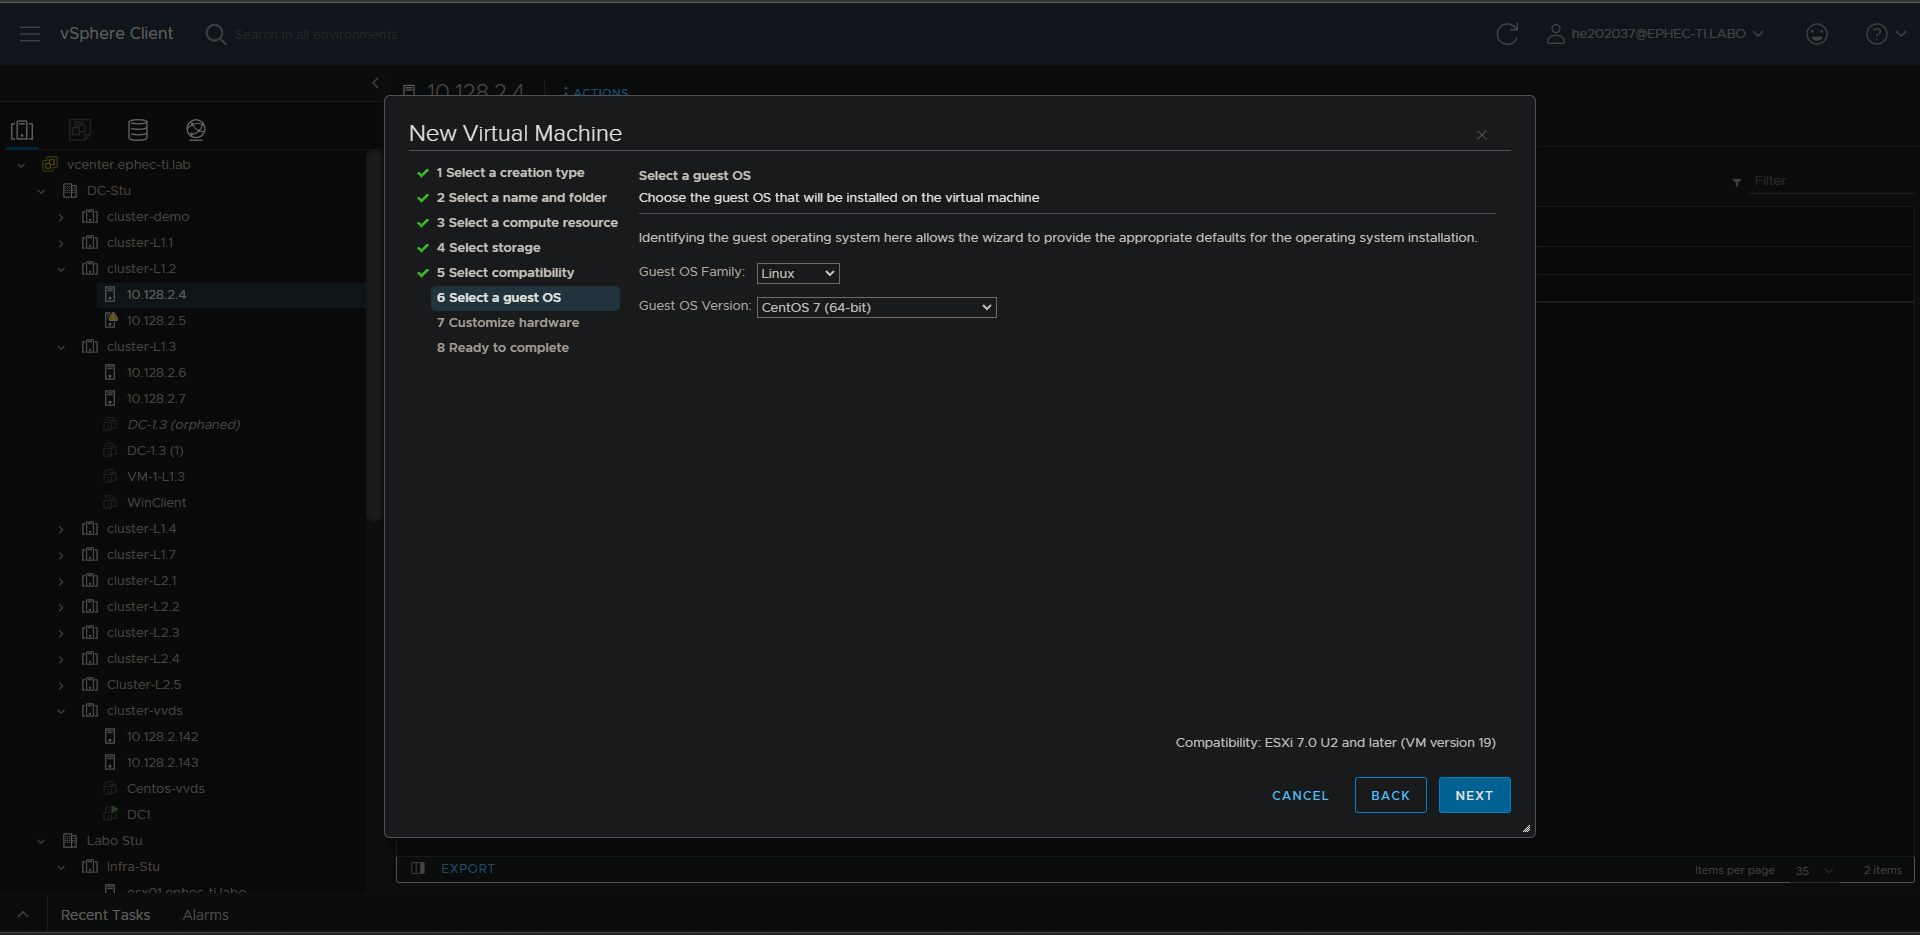The width and height of the screenshot is (1920, 935).
Task: Expand the cluster-L2.1 node
Action: pos(61,581)
